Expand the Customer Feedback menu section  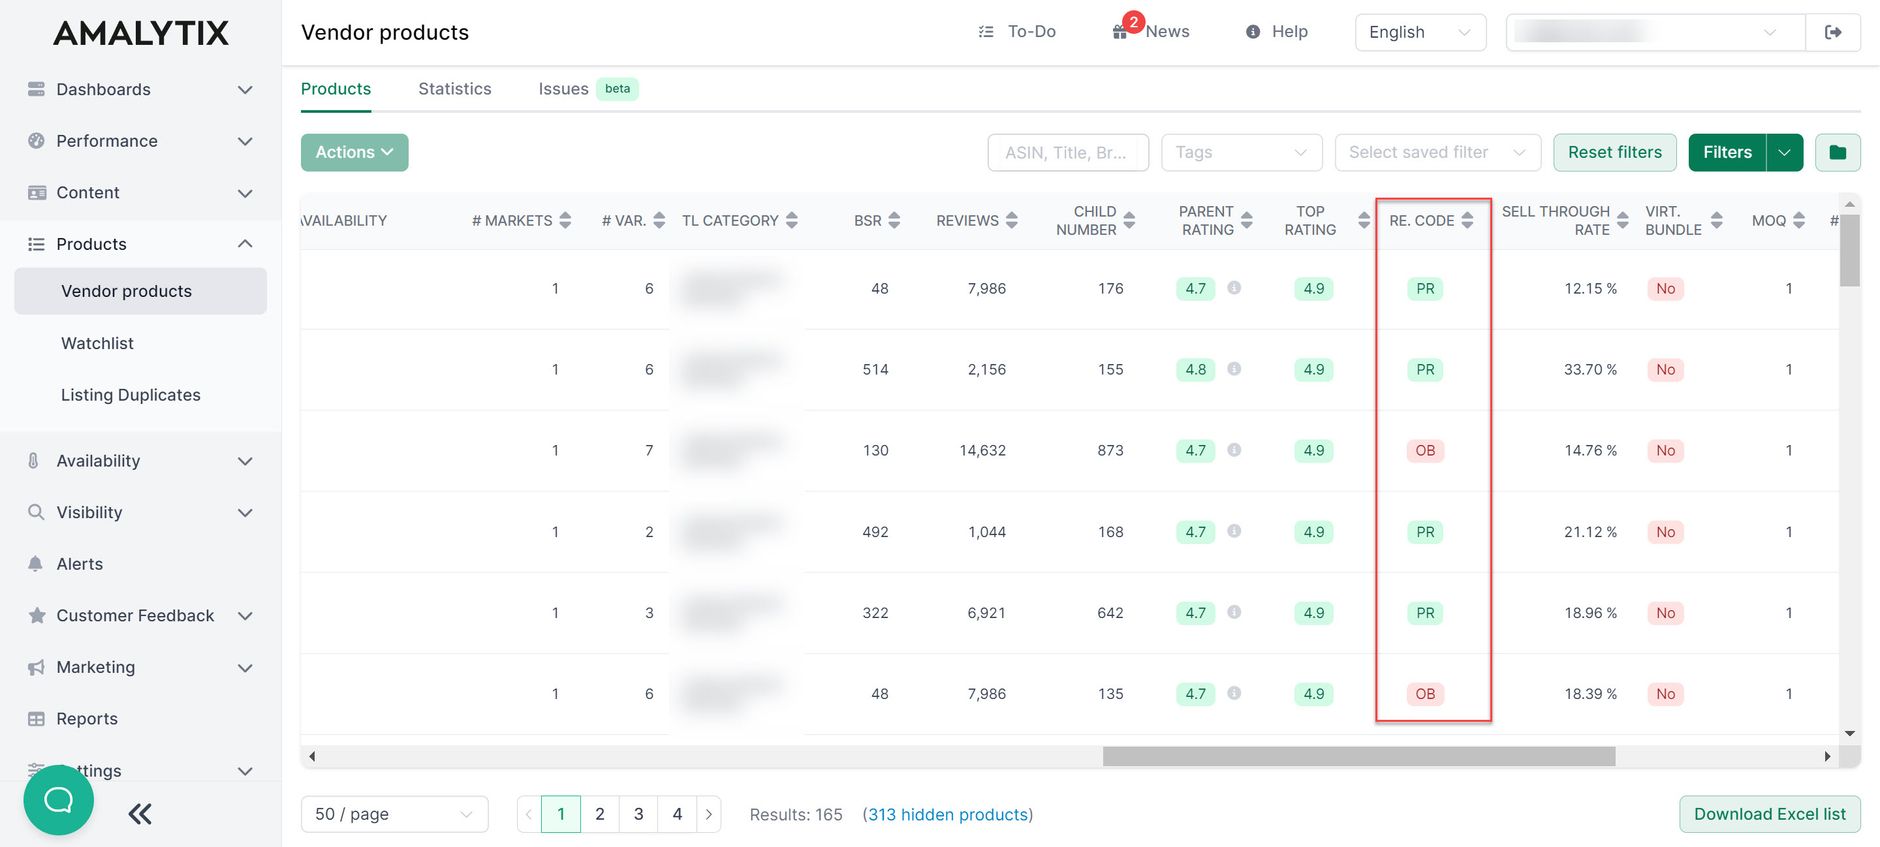tap(245, 616)
